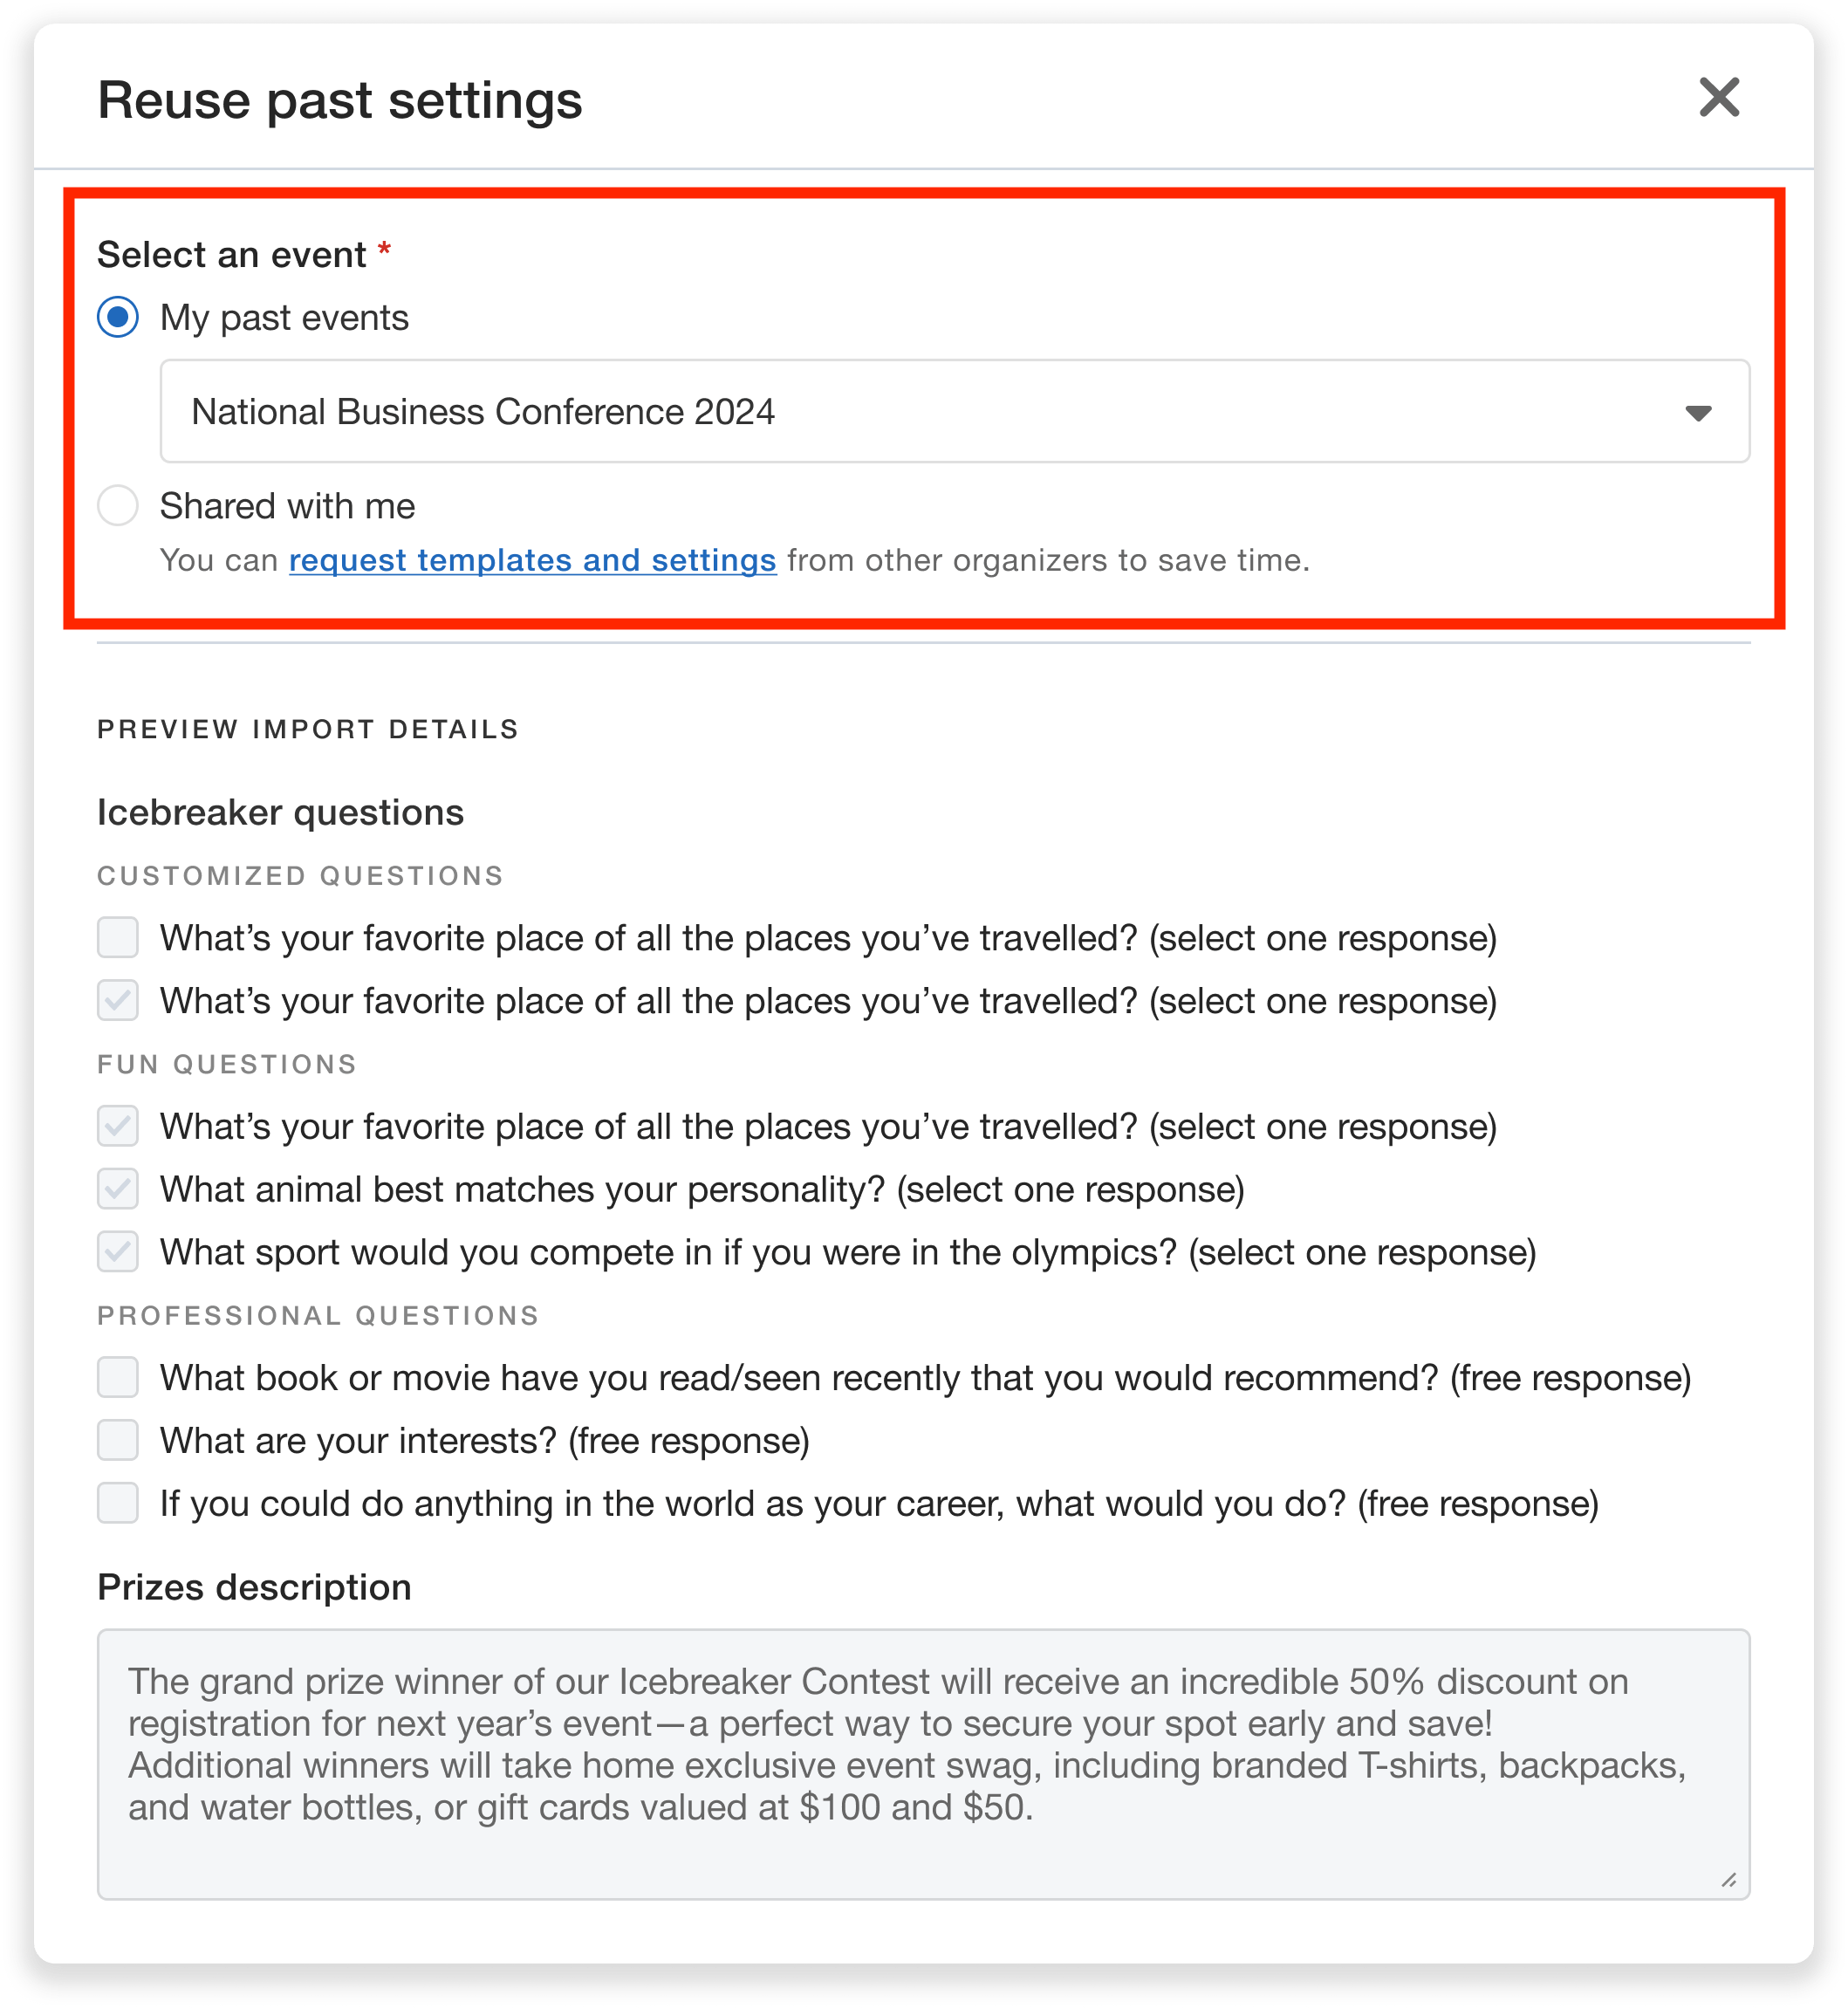The height and width of the screenshot is (2008, 1848).
Task: Uncheck the second customized travel question checkbox
Action: pos(118,1001)
